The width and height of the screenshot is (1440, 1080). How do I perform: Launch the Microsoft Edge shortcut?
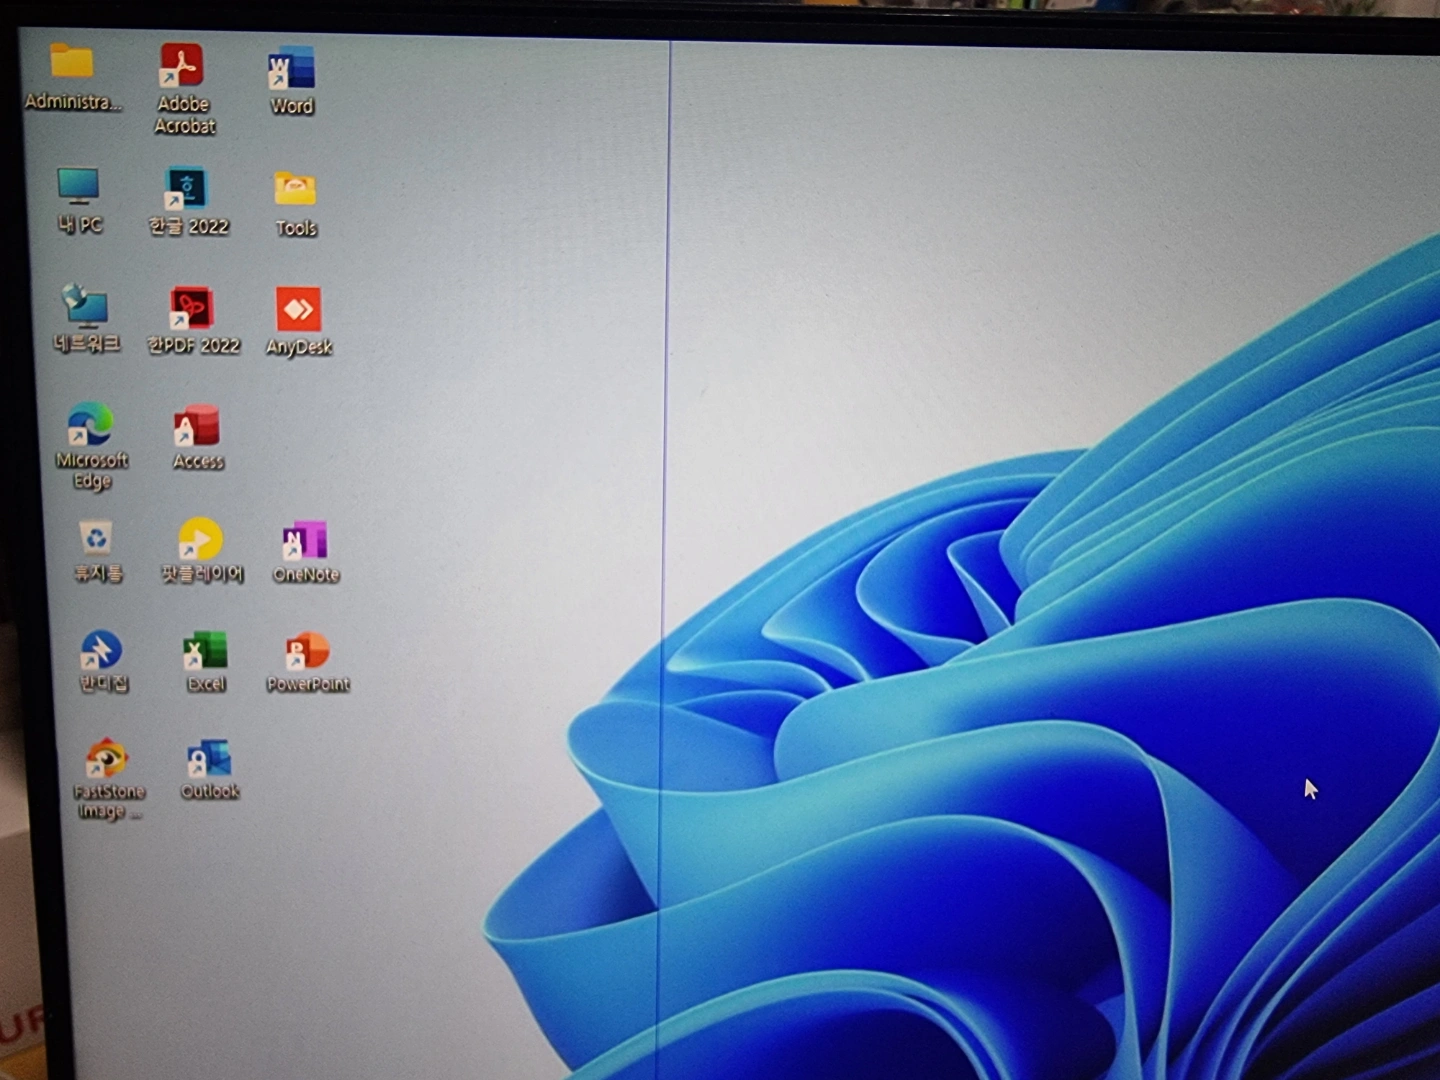pyautogui.click(x=91, y=426)
